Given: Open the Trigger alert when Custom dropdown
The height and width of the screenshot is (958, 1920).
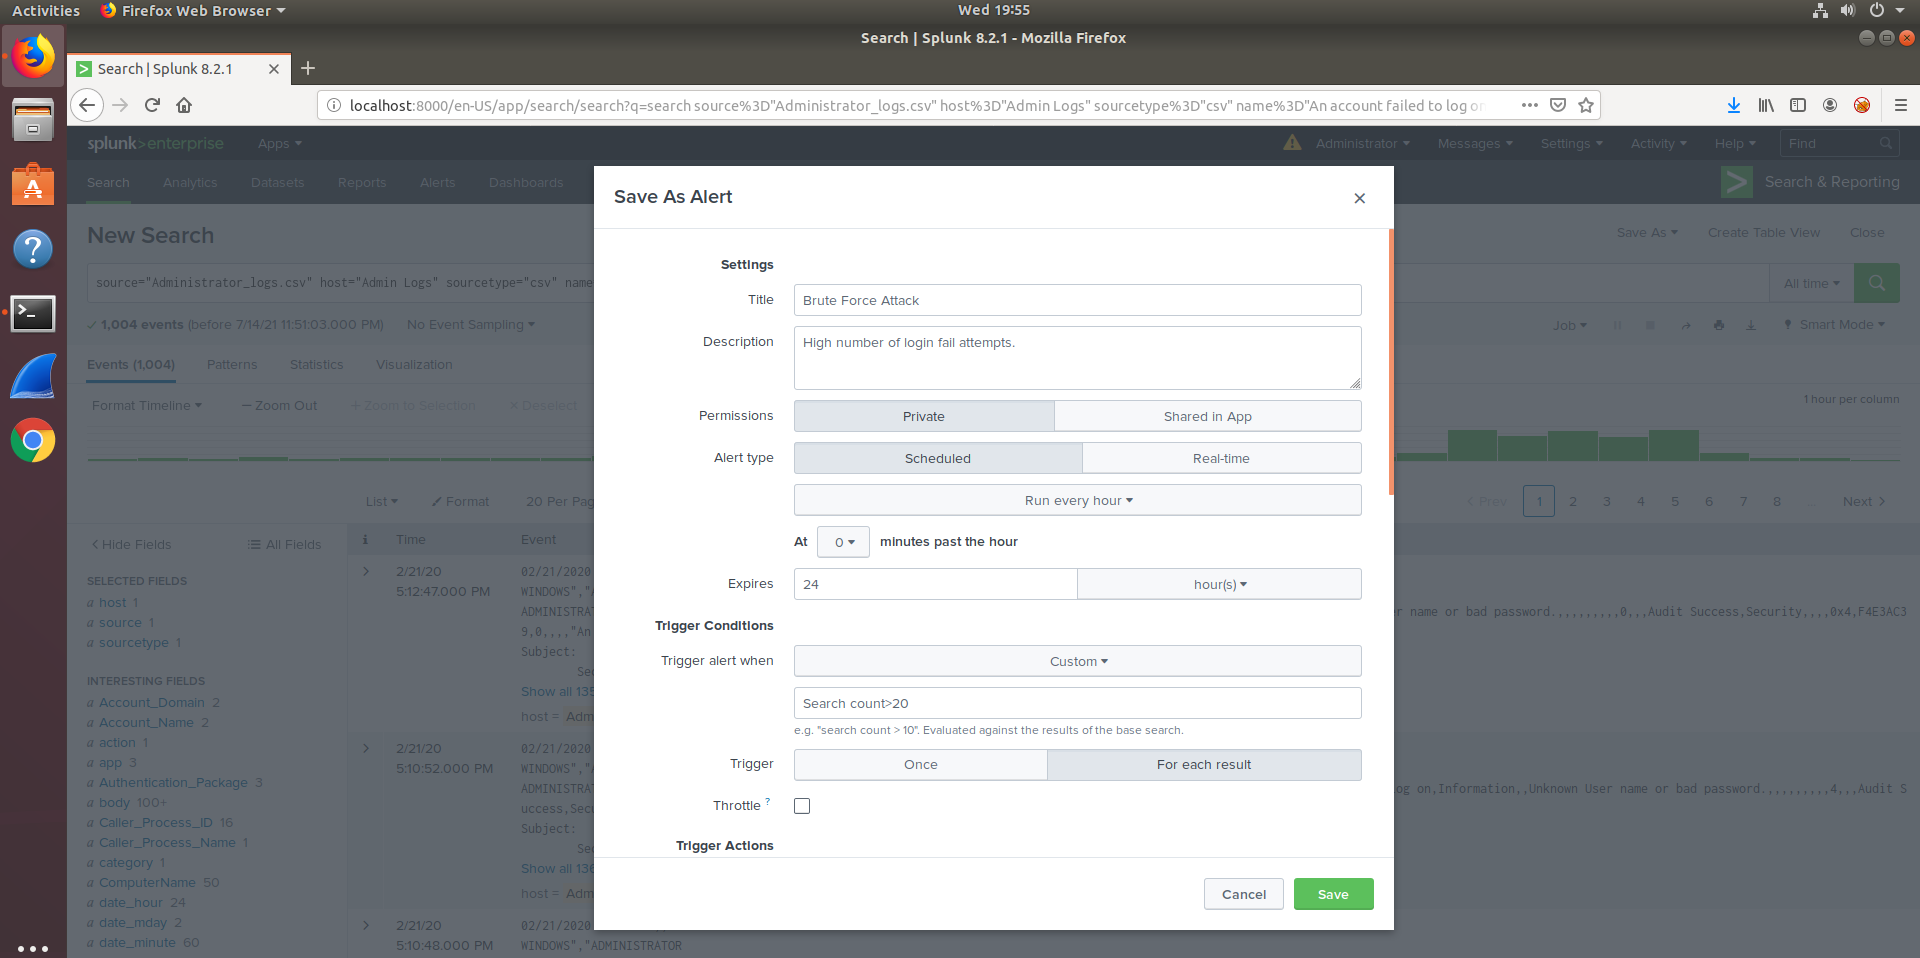Looking at the screenshot, I should click(1078, 661).
